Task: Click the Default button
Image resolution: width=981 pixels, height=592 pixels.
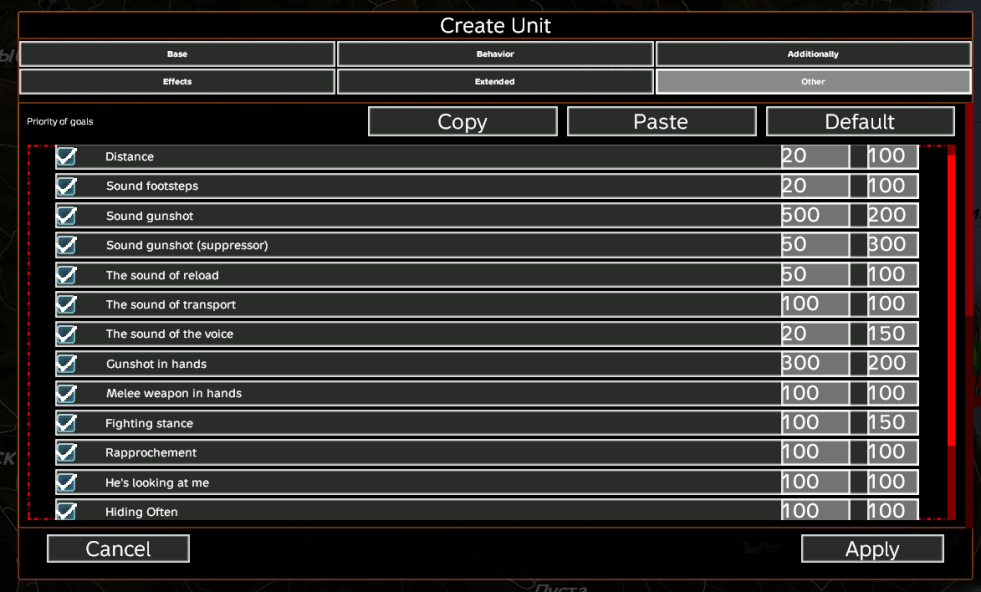Action: click(859, 122)
